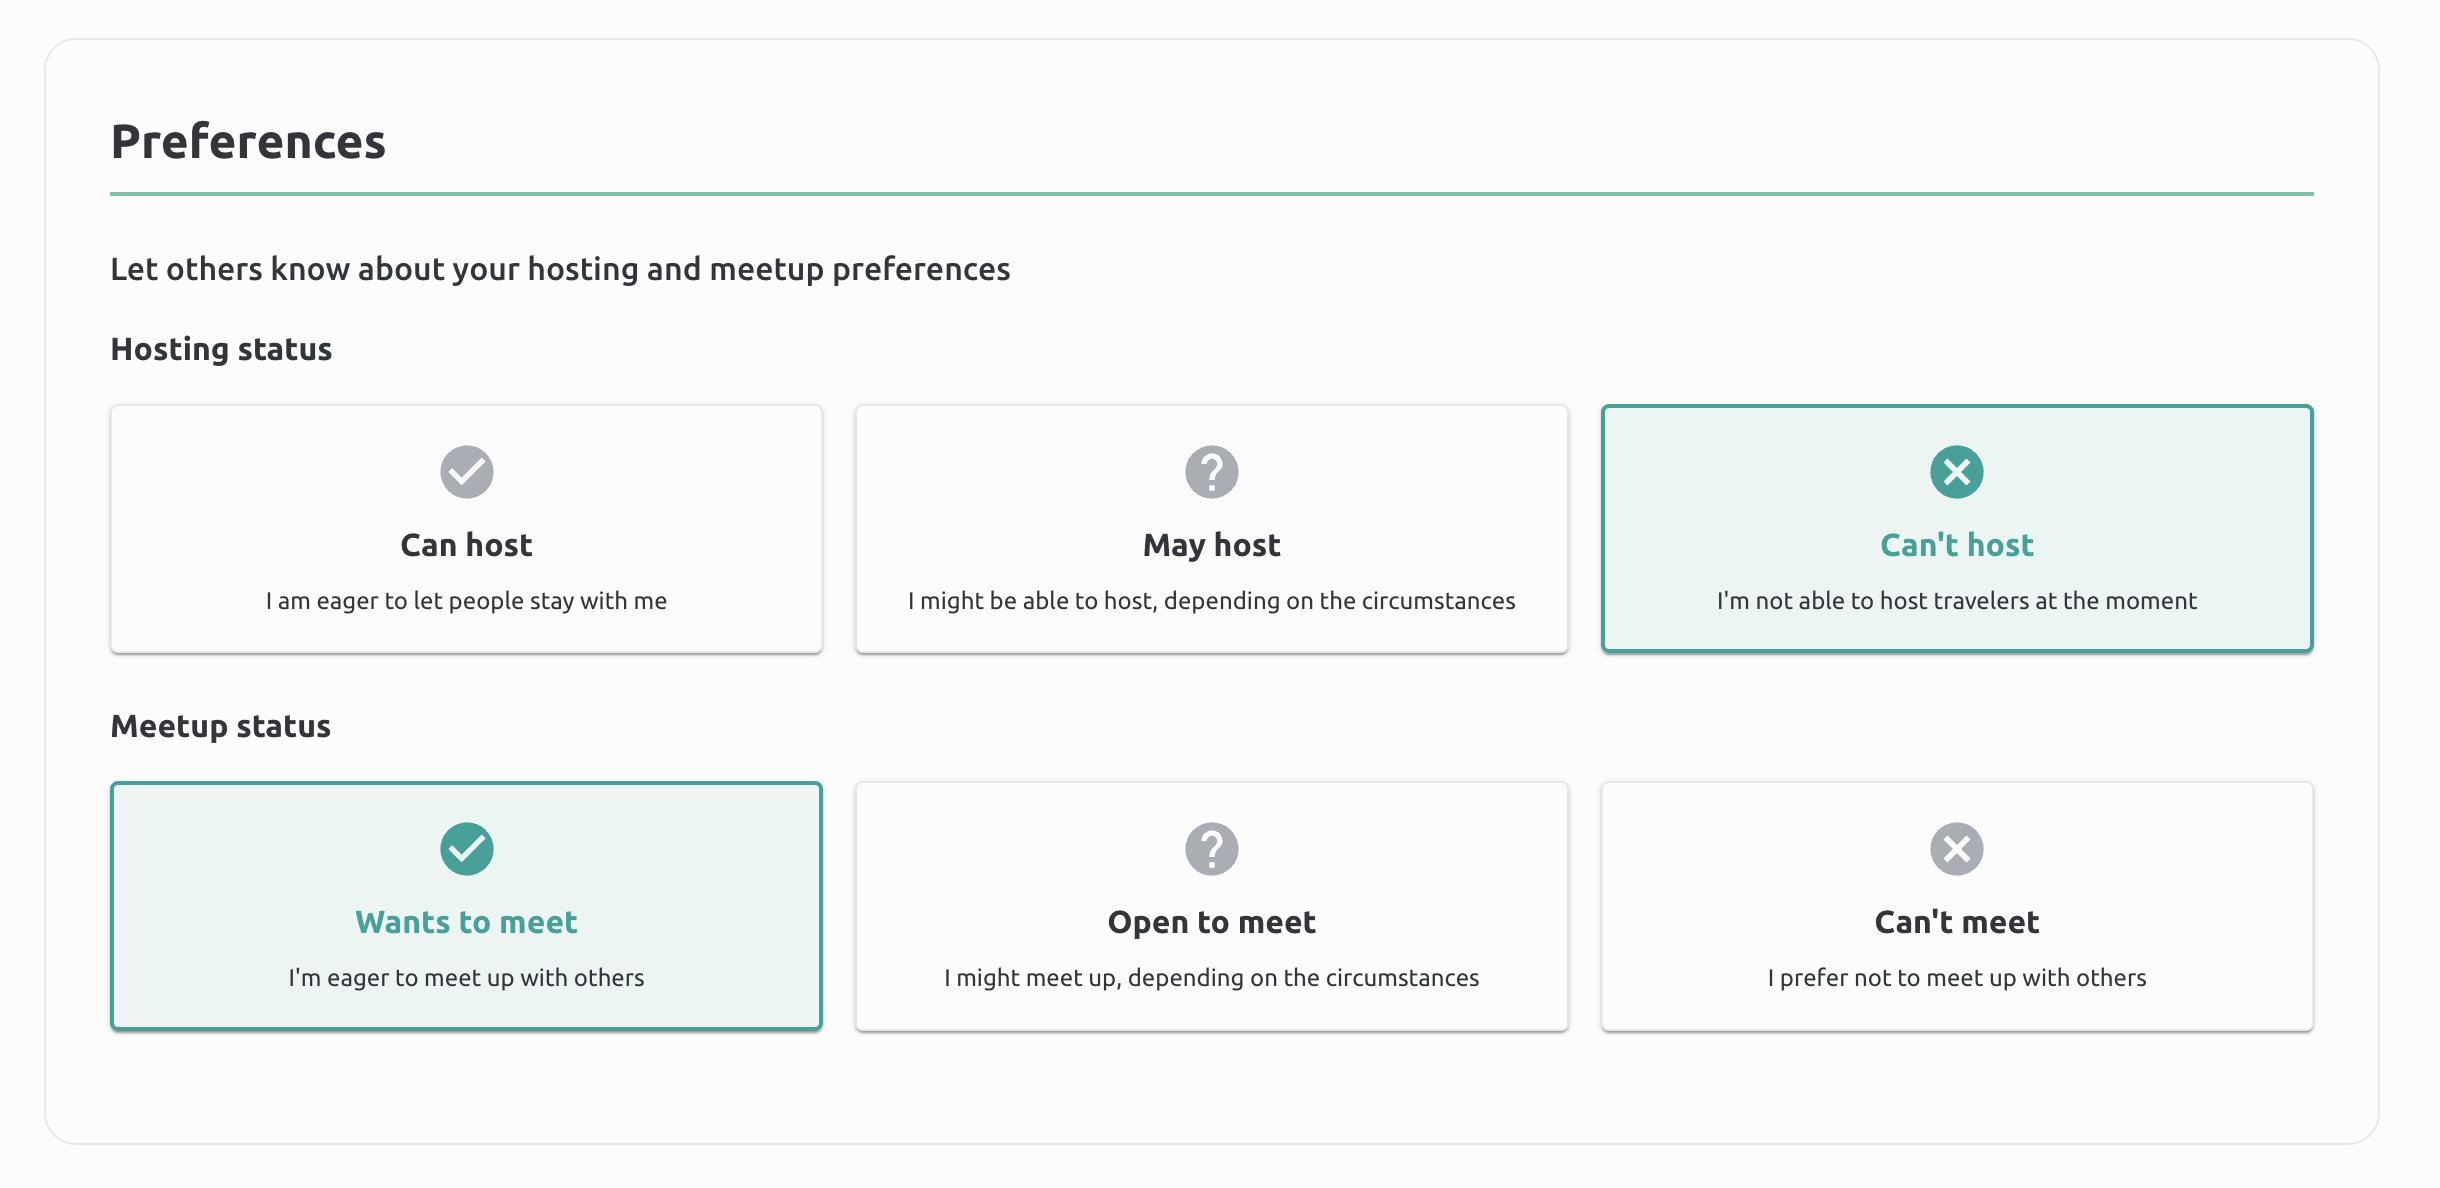Click the teal X icon on Can't host
The width and height of the screenshot is (2440, 1188).
[x=1957, y=472]
